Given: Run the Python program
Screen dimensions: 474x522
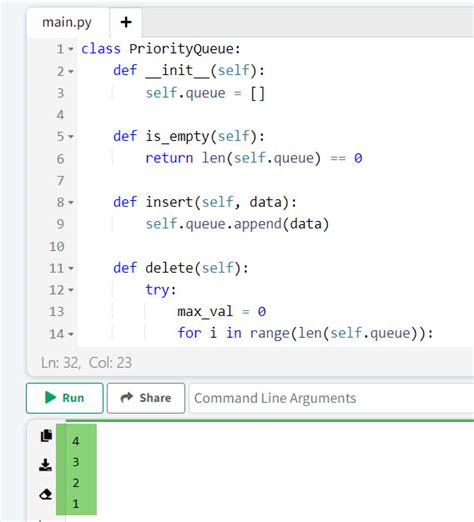Looking at the screenshot, I should (65, 398).
